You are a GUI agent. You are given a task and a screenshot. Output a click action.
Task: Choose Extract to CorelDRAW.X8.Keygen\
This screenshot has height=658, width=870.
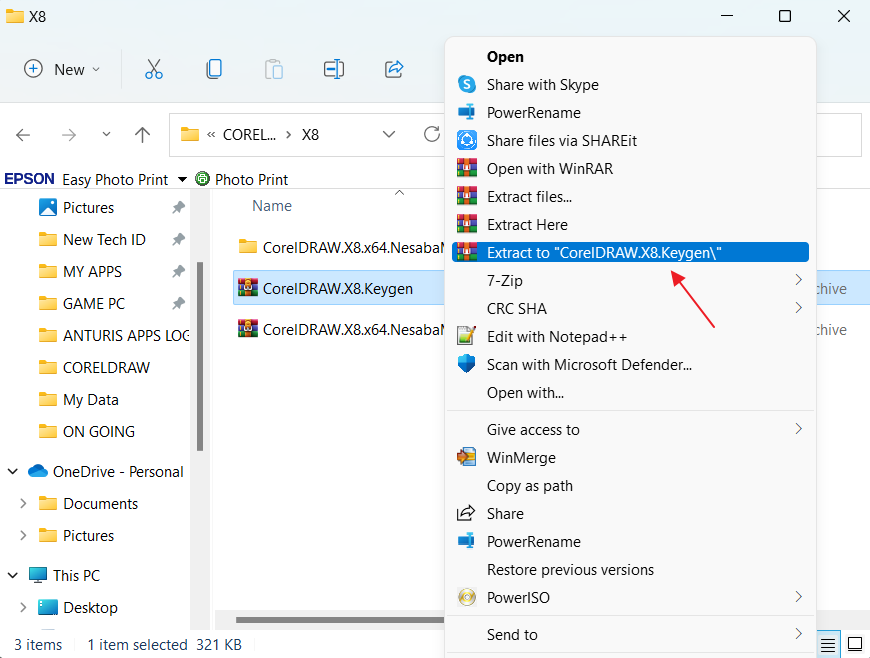tap(630, 252)
